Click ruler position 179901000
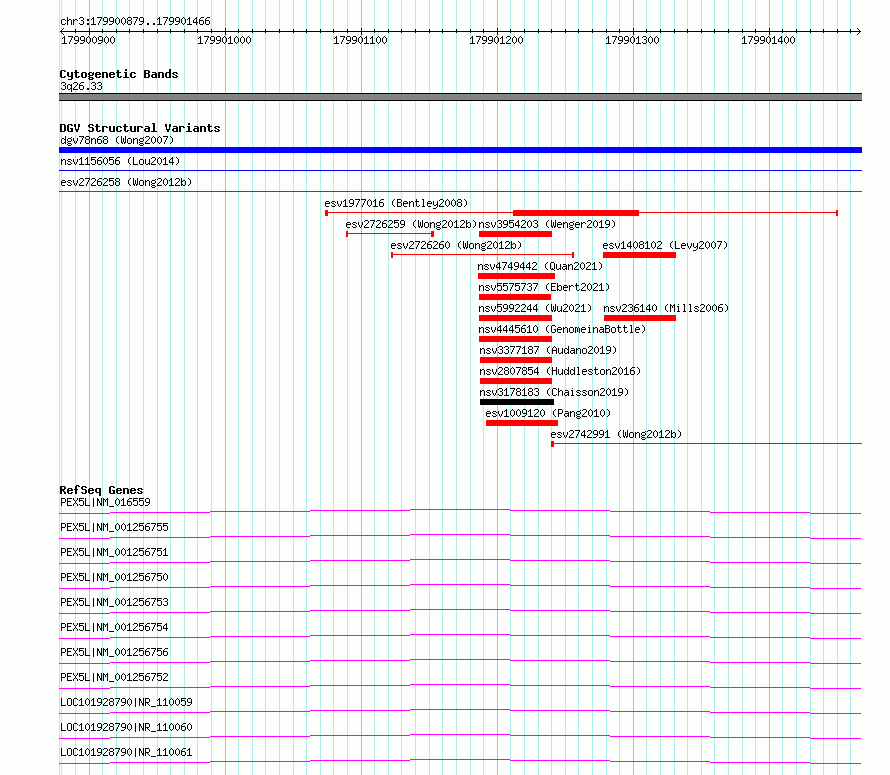This screenshot has width=890, height=775. (224, 40)
